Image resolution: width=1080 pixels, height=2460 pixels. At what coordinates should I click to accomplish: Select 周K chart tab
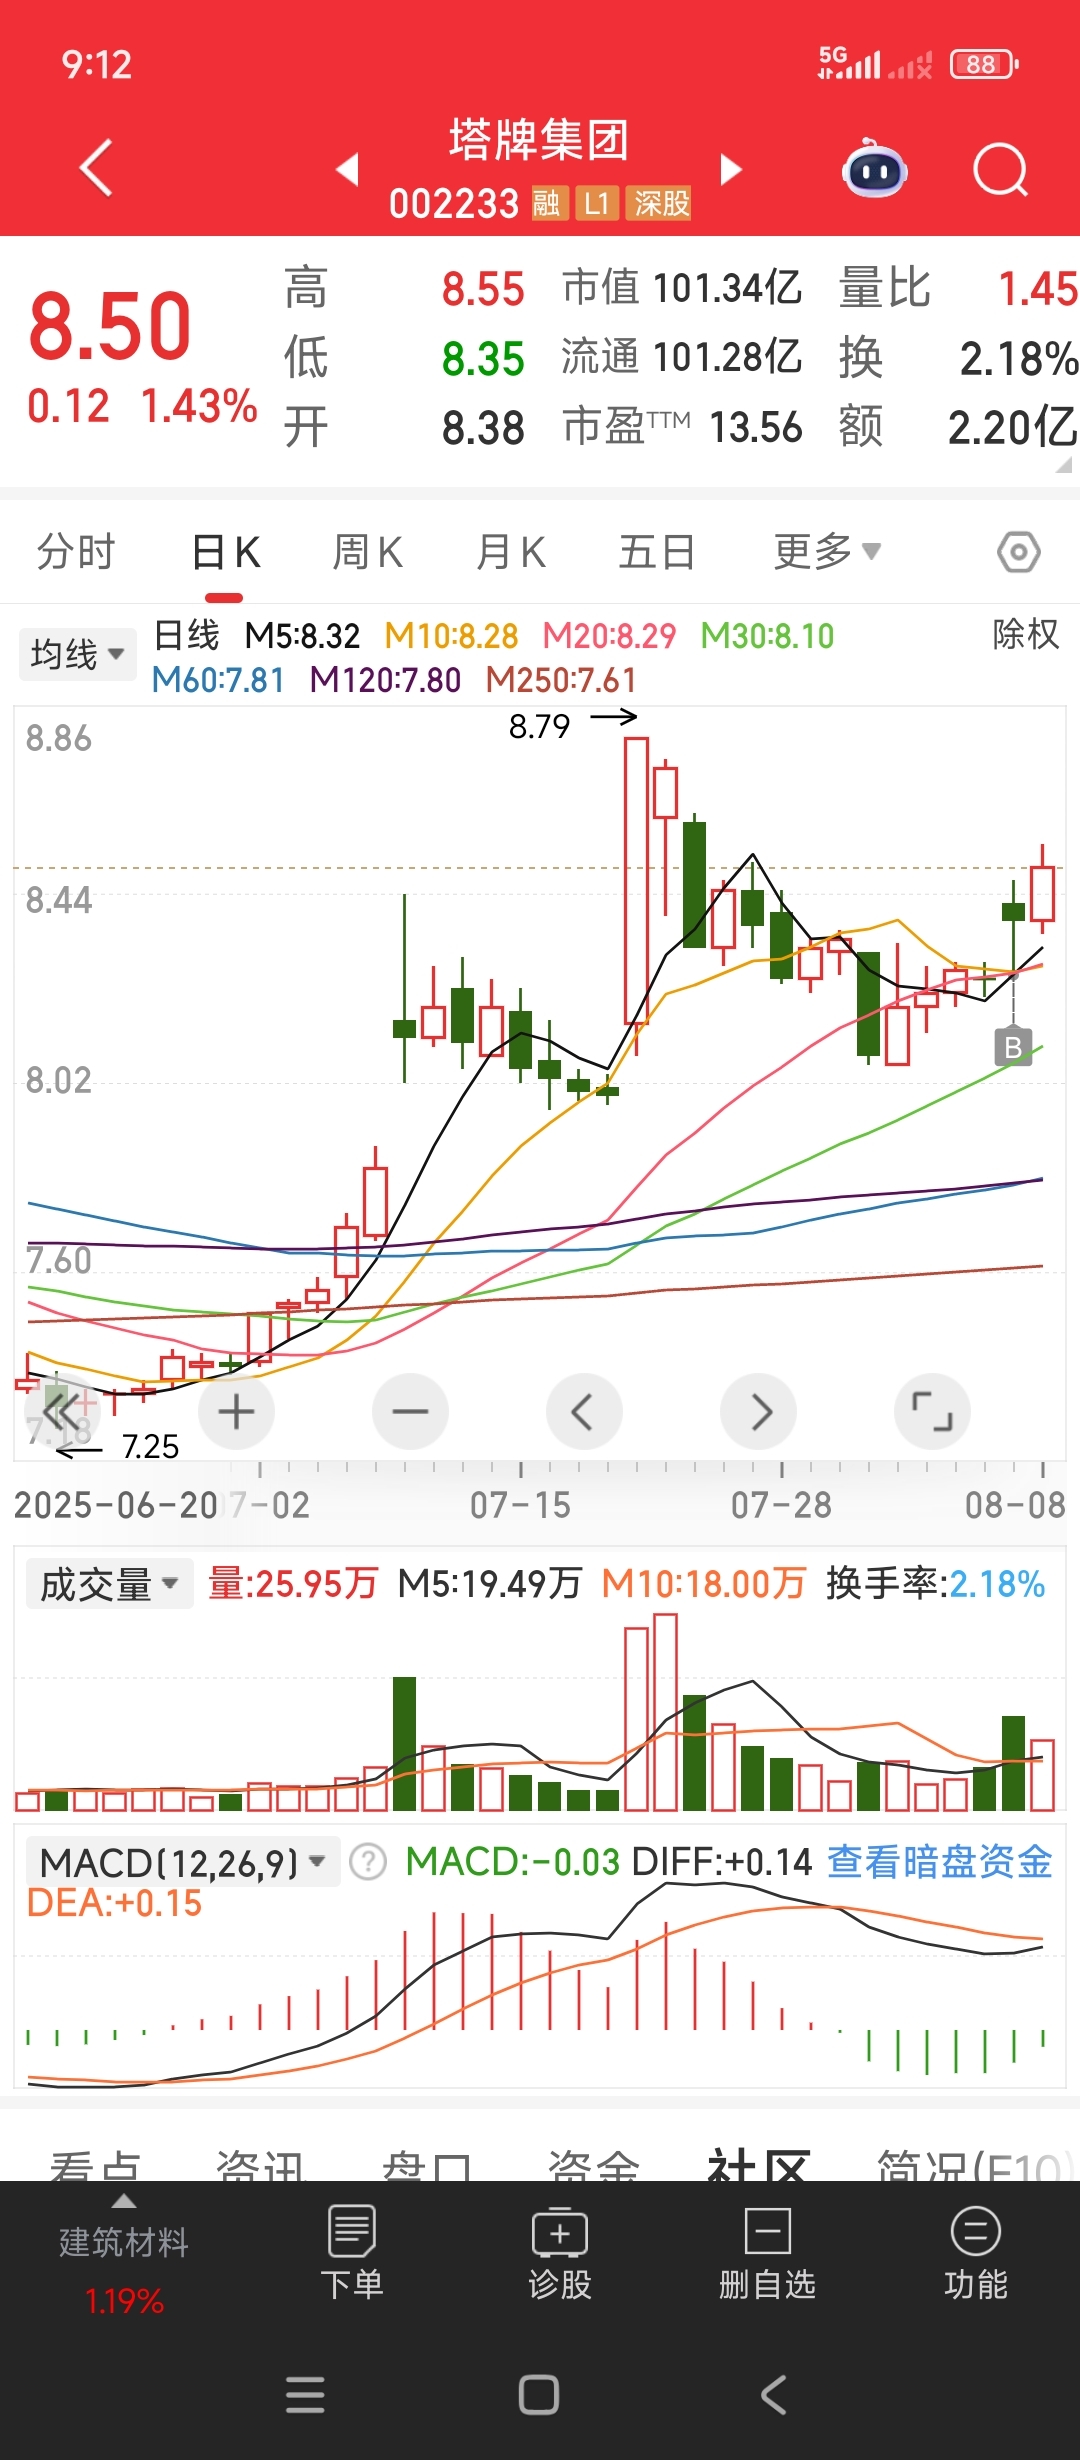coord(368,552)
